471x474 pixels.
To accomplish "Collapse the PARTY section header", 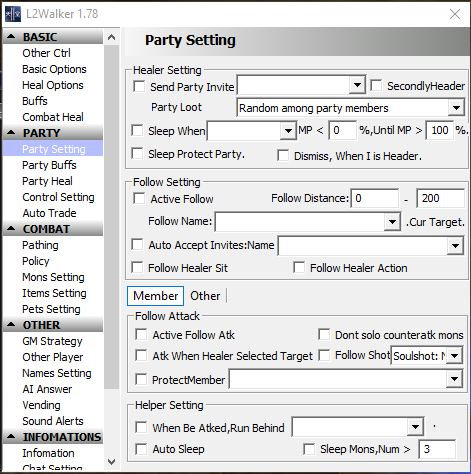I will click(53, 133).
